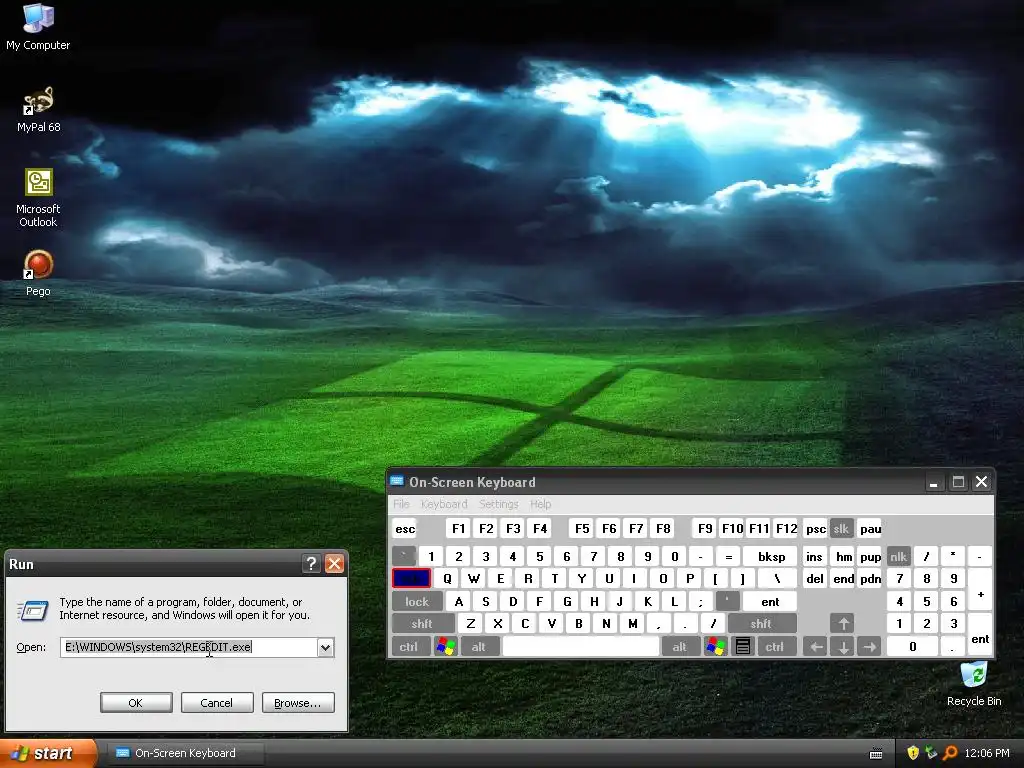Viewport: 1024px width, 768px height.
Task: Click the pup page up key
Action: 870,556
